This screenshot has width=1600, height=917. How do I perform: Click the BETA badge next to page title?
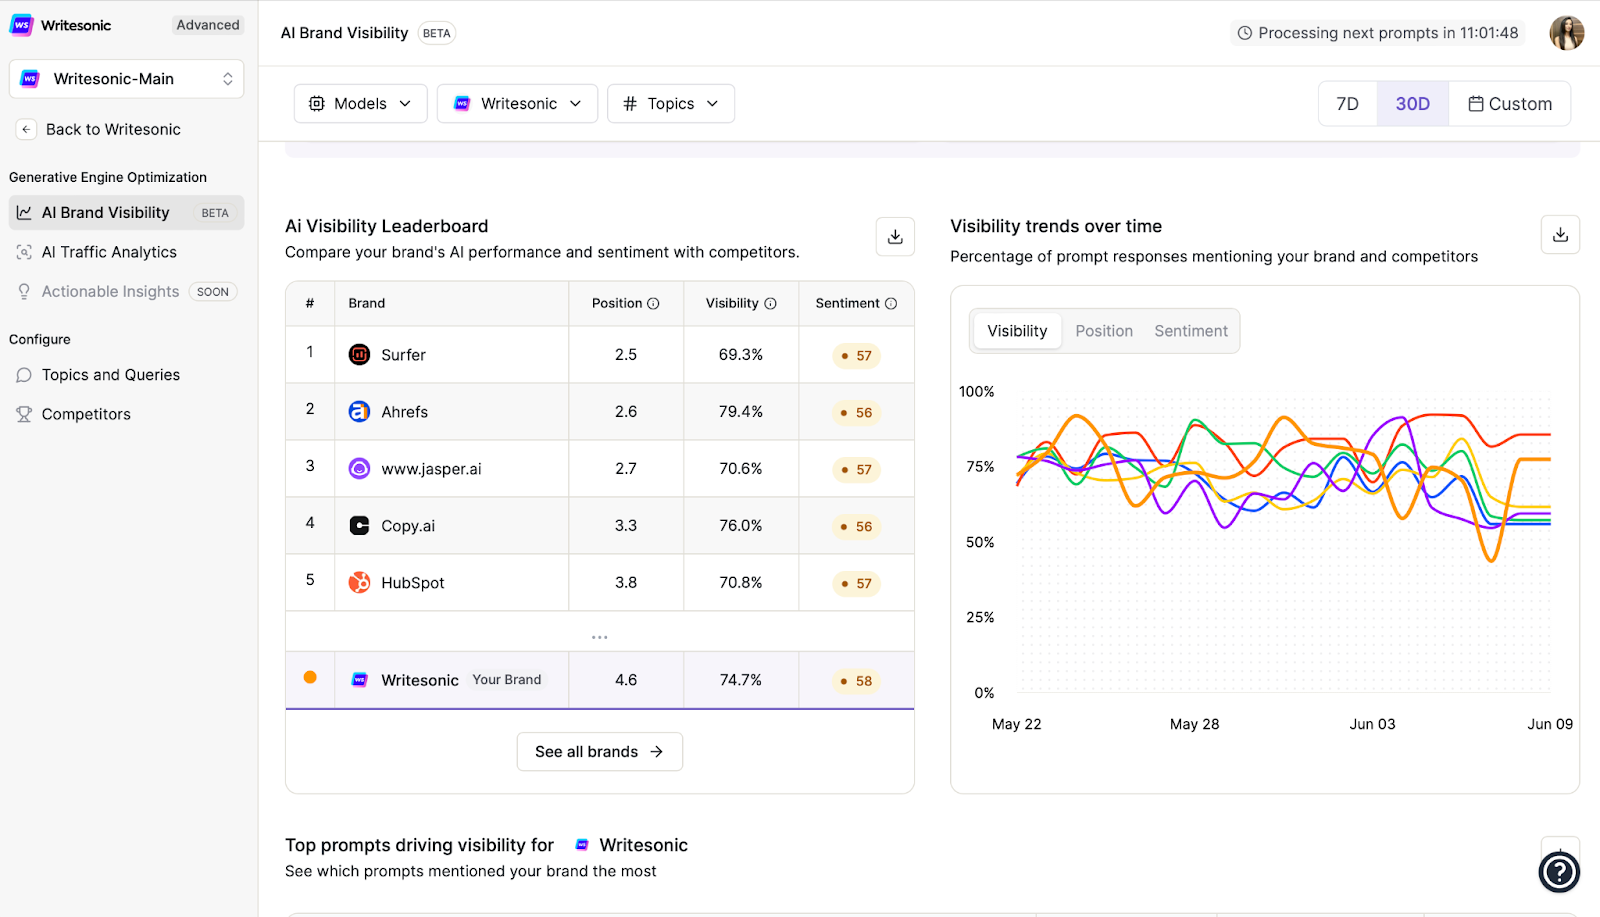pyautogui.click(x=437, y=33)
